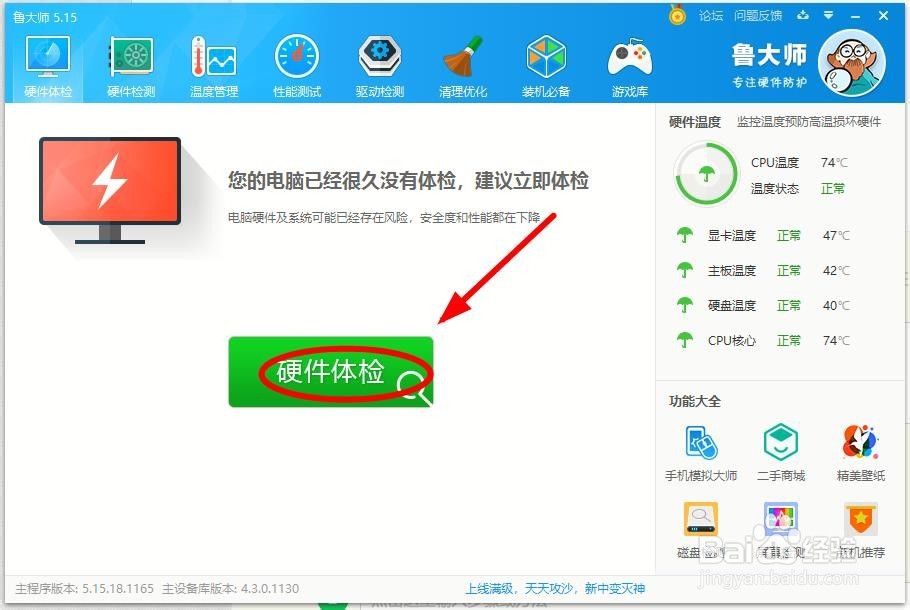This screenshot has width=910, height=610.
Task: Switch to the 硬件体检 tab
Action: [48, 66]
